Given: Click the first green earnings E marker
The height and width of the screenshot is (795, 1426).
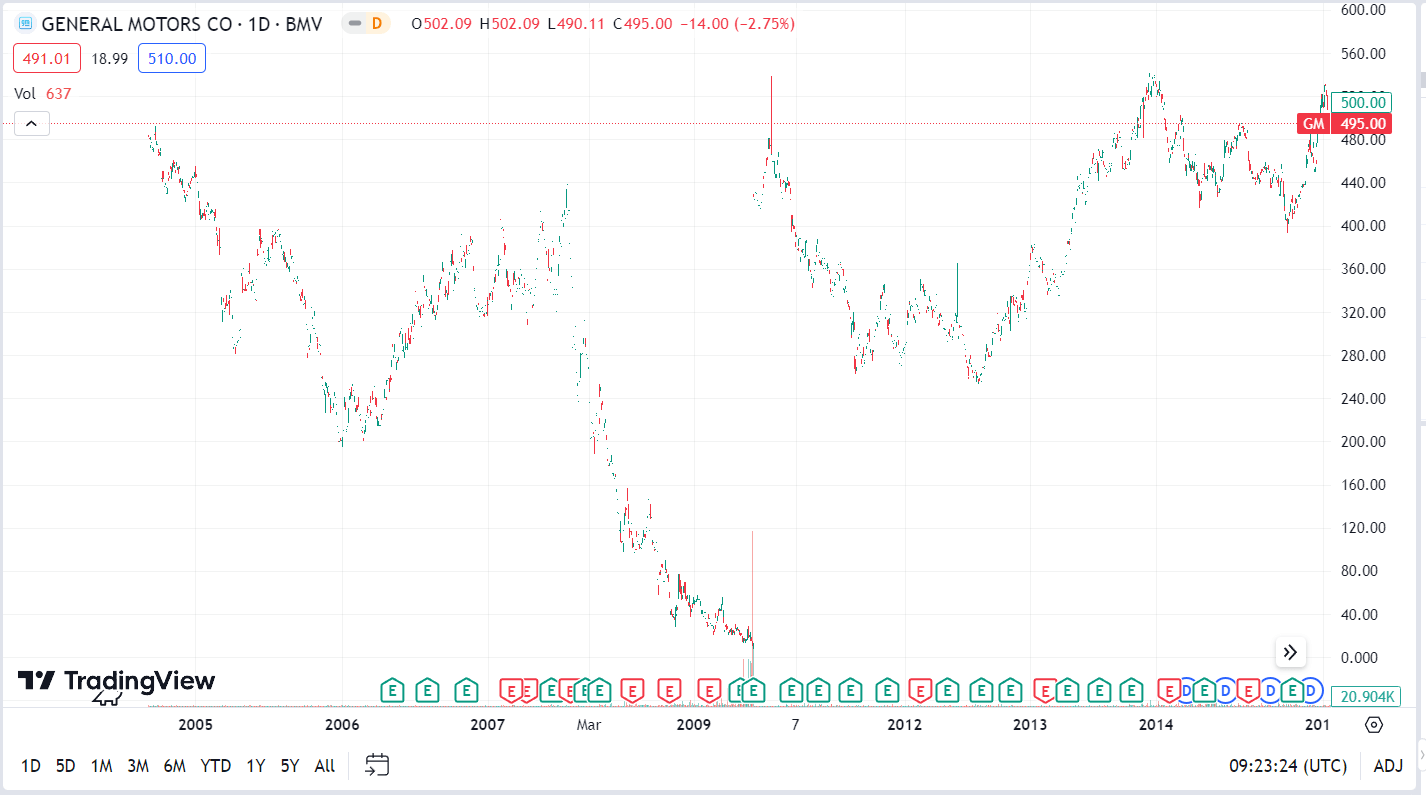Looking at the screenshot, I should [x=393, y=690].
